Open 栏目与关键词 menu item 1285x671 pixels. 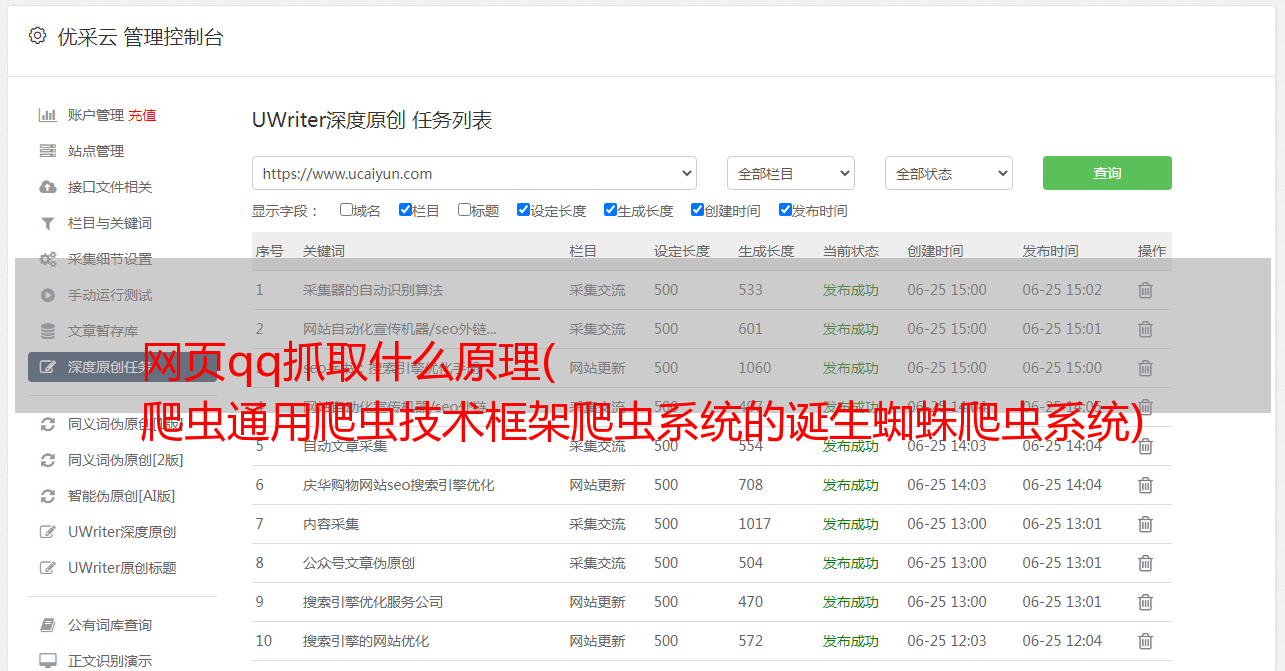coord(110,223)
